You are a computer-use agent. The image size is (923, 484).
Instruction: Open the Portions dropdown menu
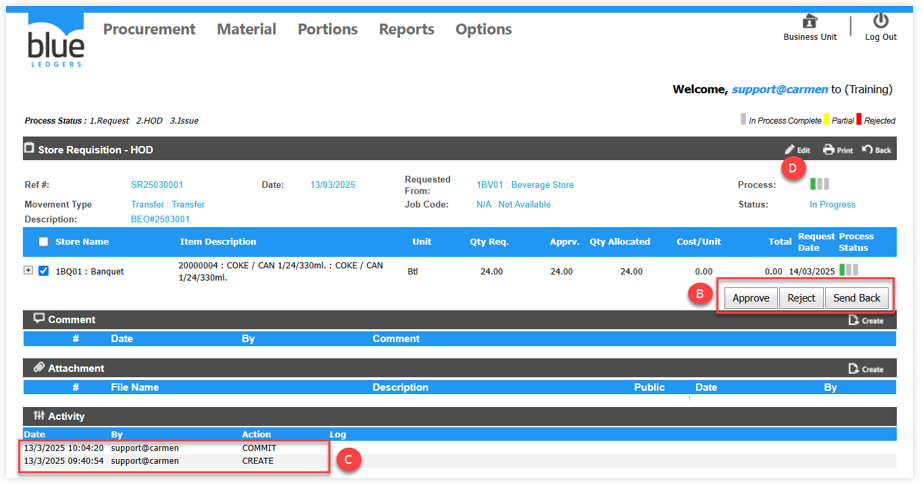pos(327,29)
